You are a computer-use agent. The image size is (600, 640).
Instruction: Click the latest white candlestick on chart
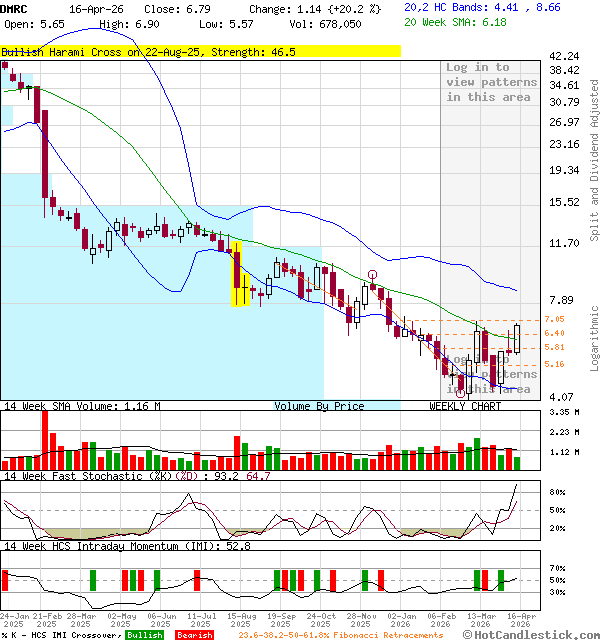pyautogui.click(x=517, y=338)
